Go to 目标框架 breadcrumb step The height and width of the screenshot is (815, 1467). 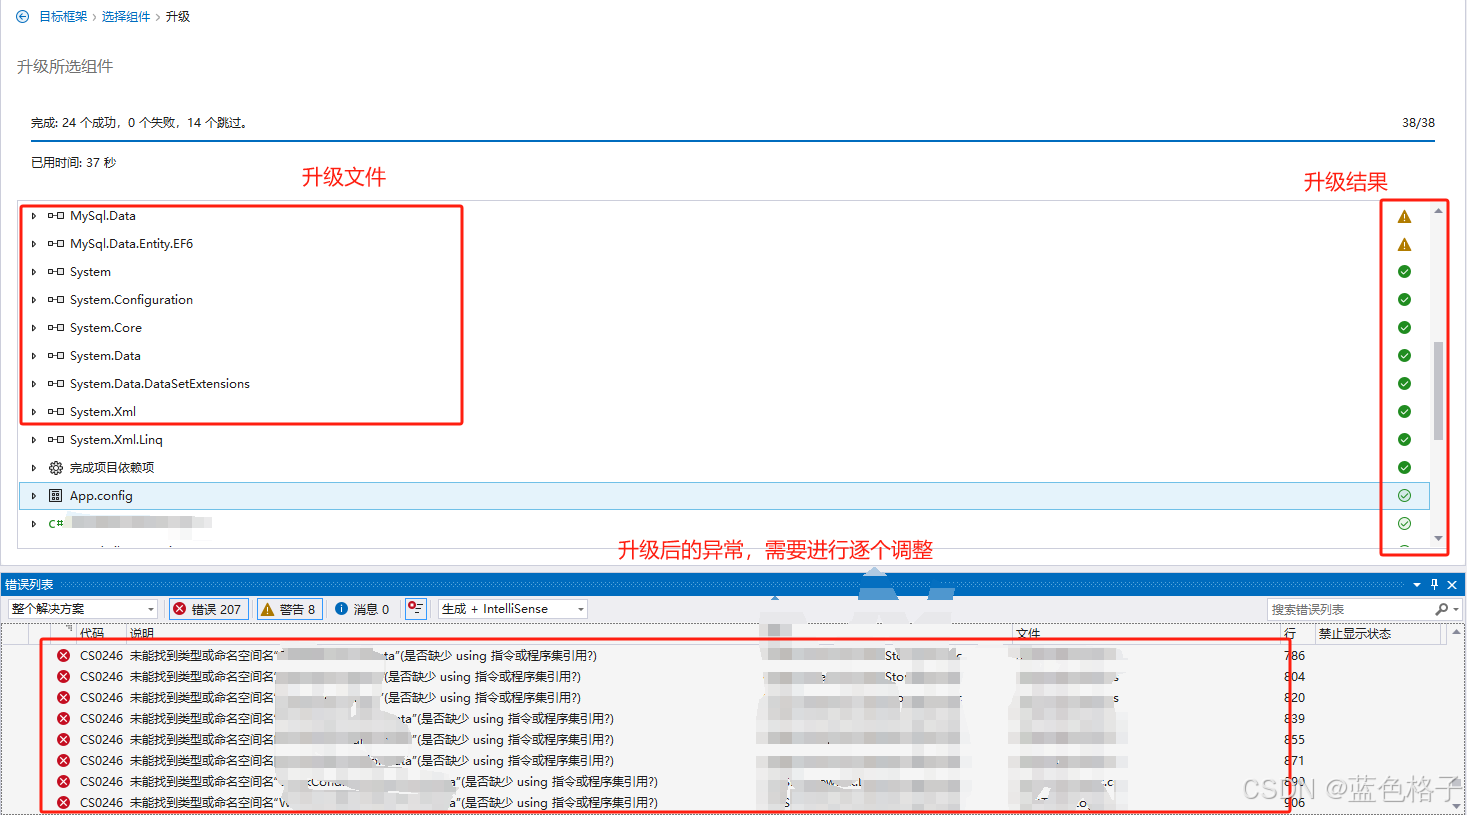pos(63,17)
